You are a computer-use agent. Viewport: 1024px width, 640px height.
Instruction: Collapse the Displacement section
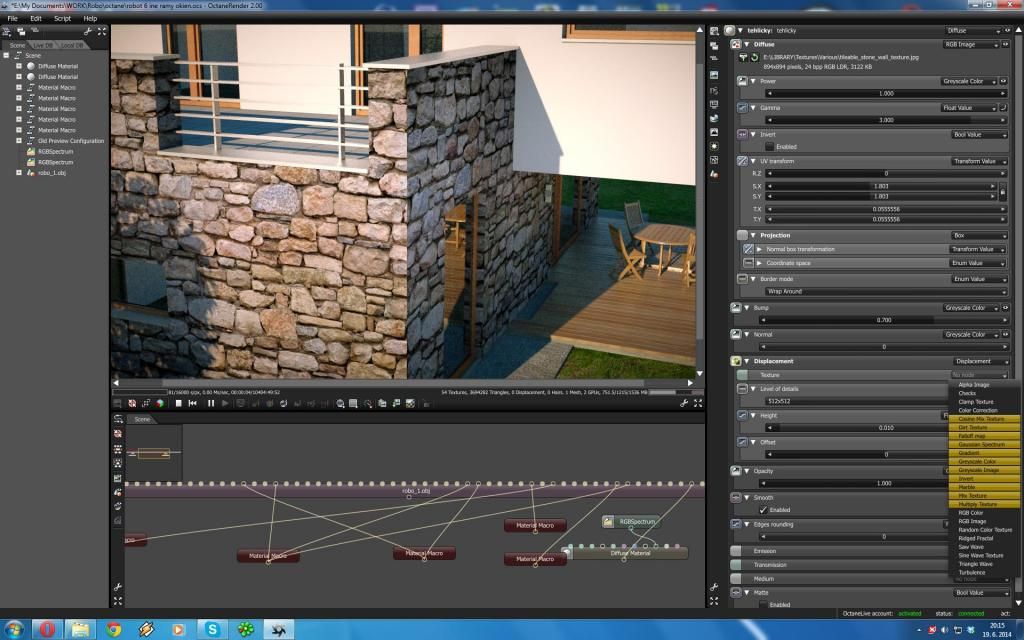[746, 361]
